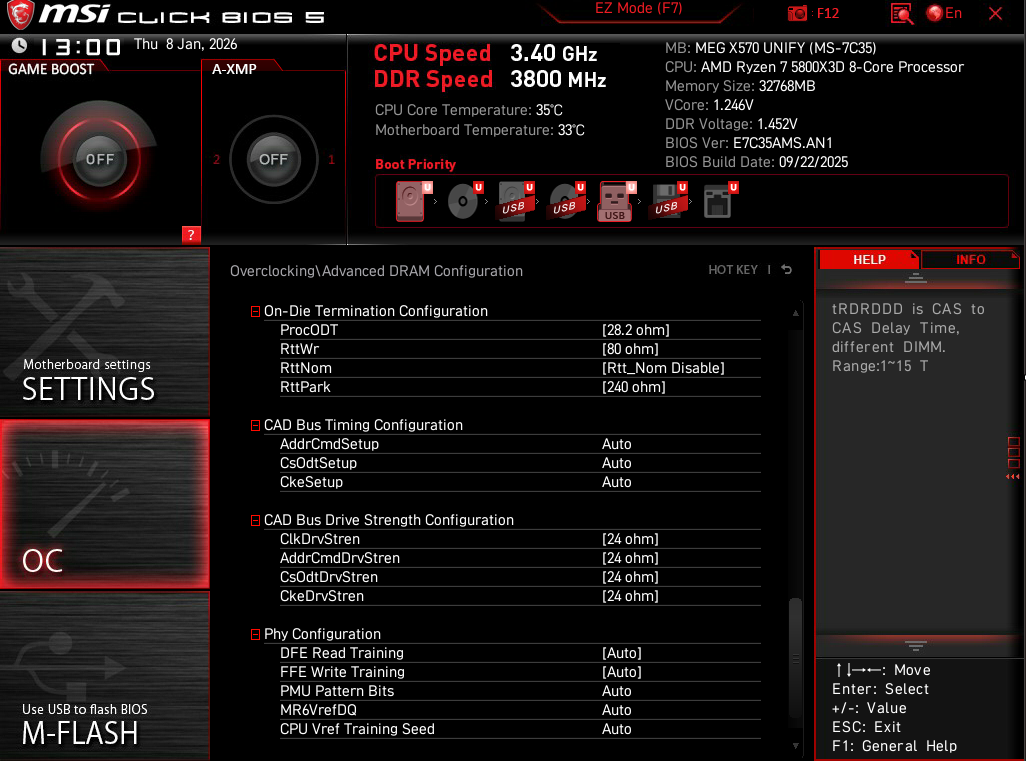
Task: Close the BIOS with the X button
Action: [x=995, y=13]
